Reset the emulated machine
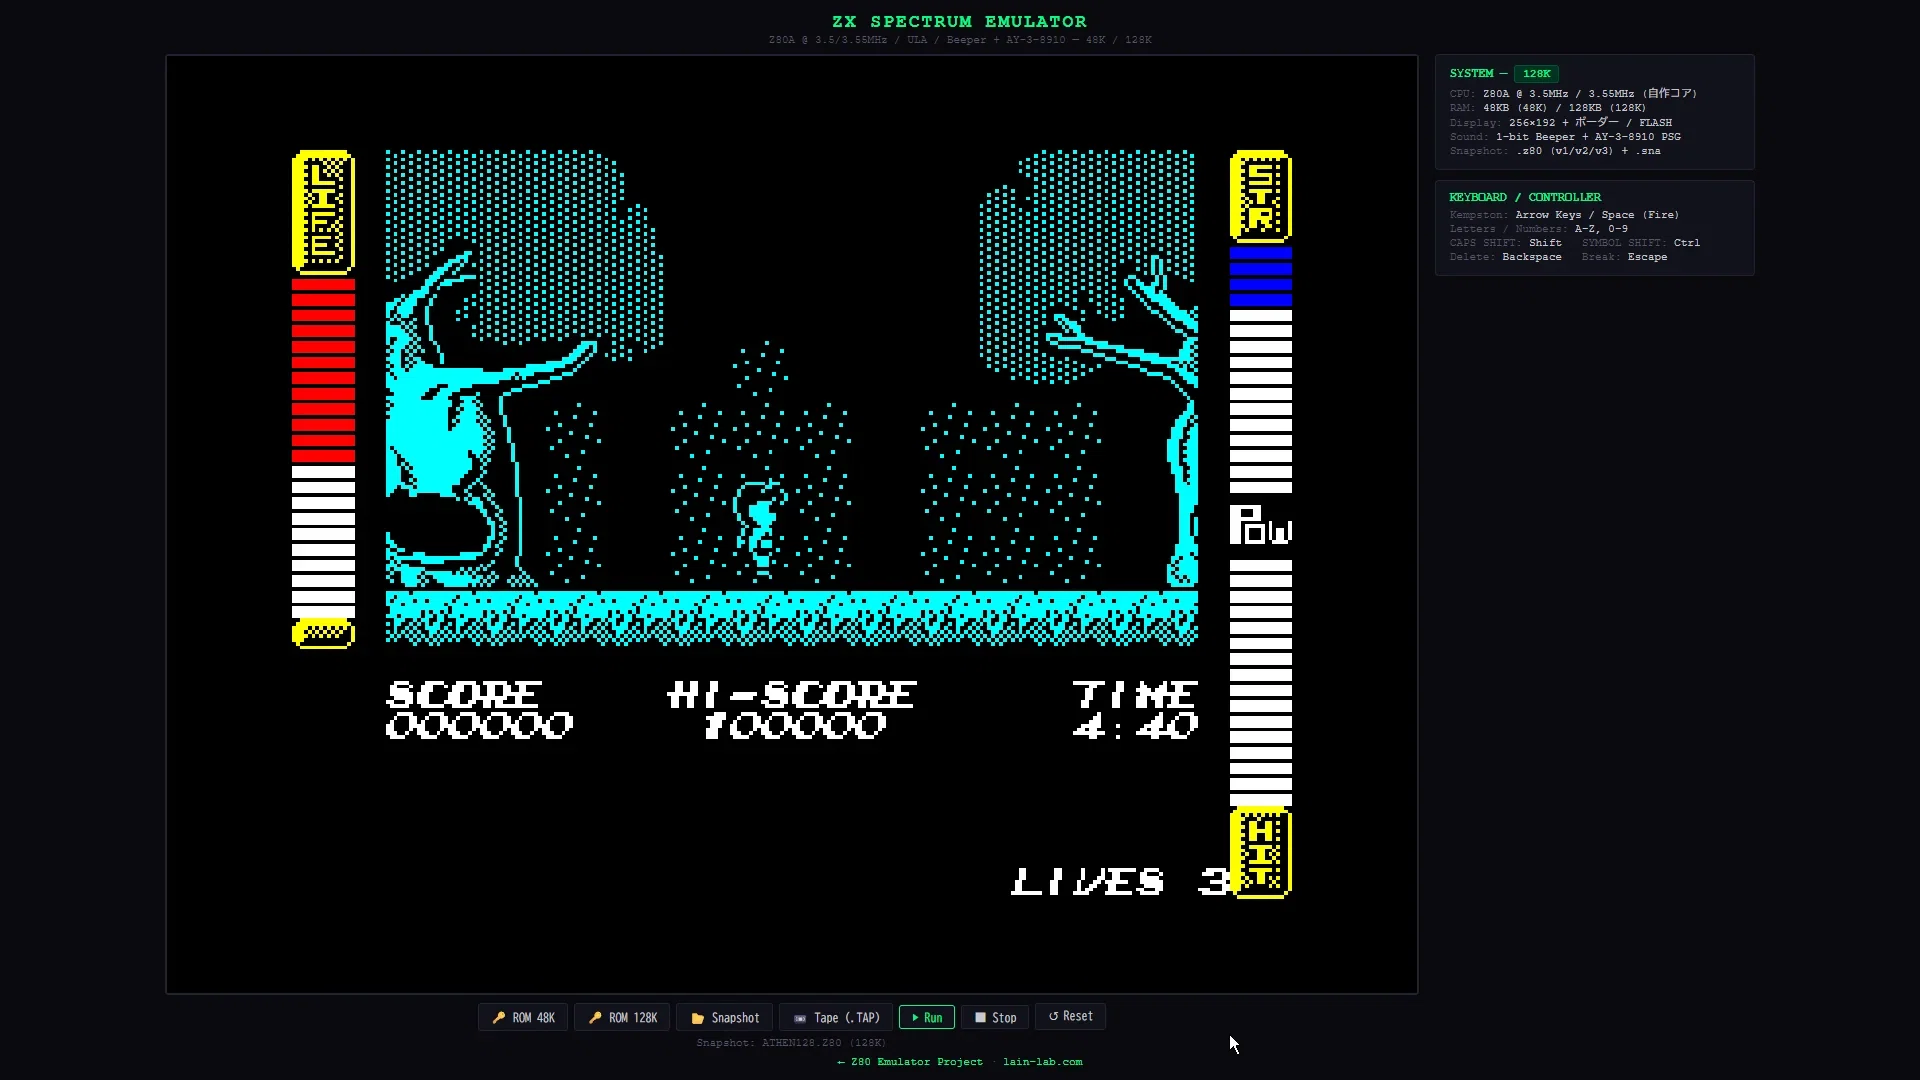The height and width of the screenshot is (1080, 1920). click(1070, 1016)
